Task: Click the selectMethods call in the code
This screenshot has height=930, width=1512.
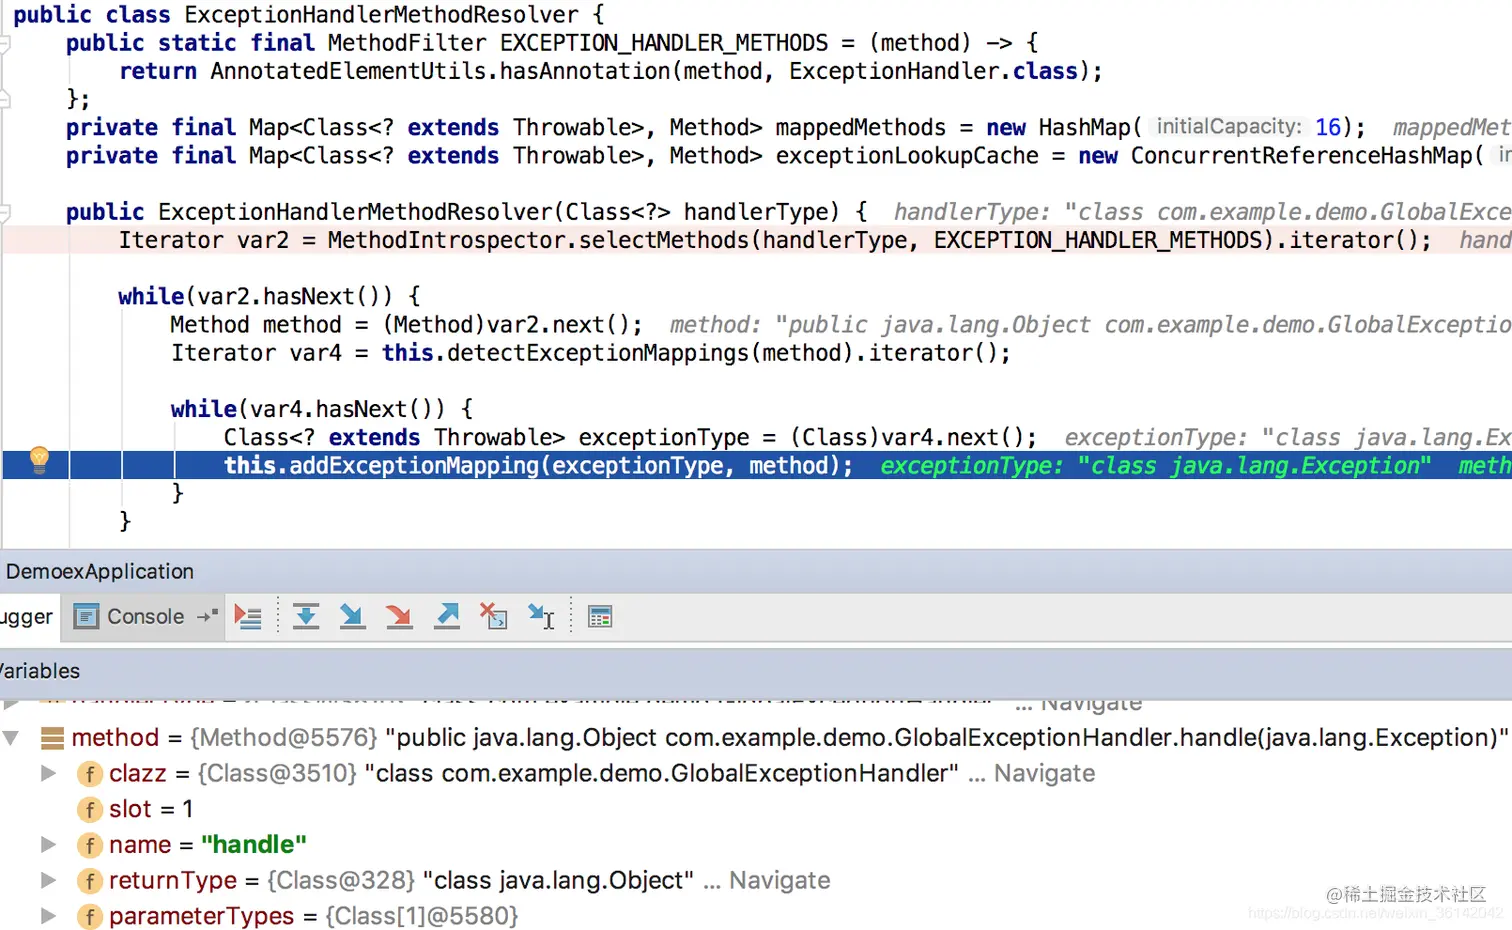Action: point(664,240)
